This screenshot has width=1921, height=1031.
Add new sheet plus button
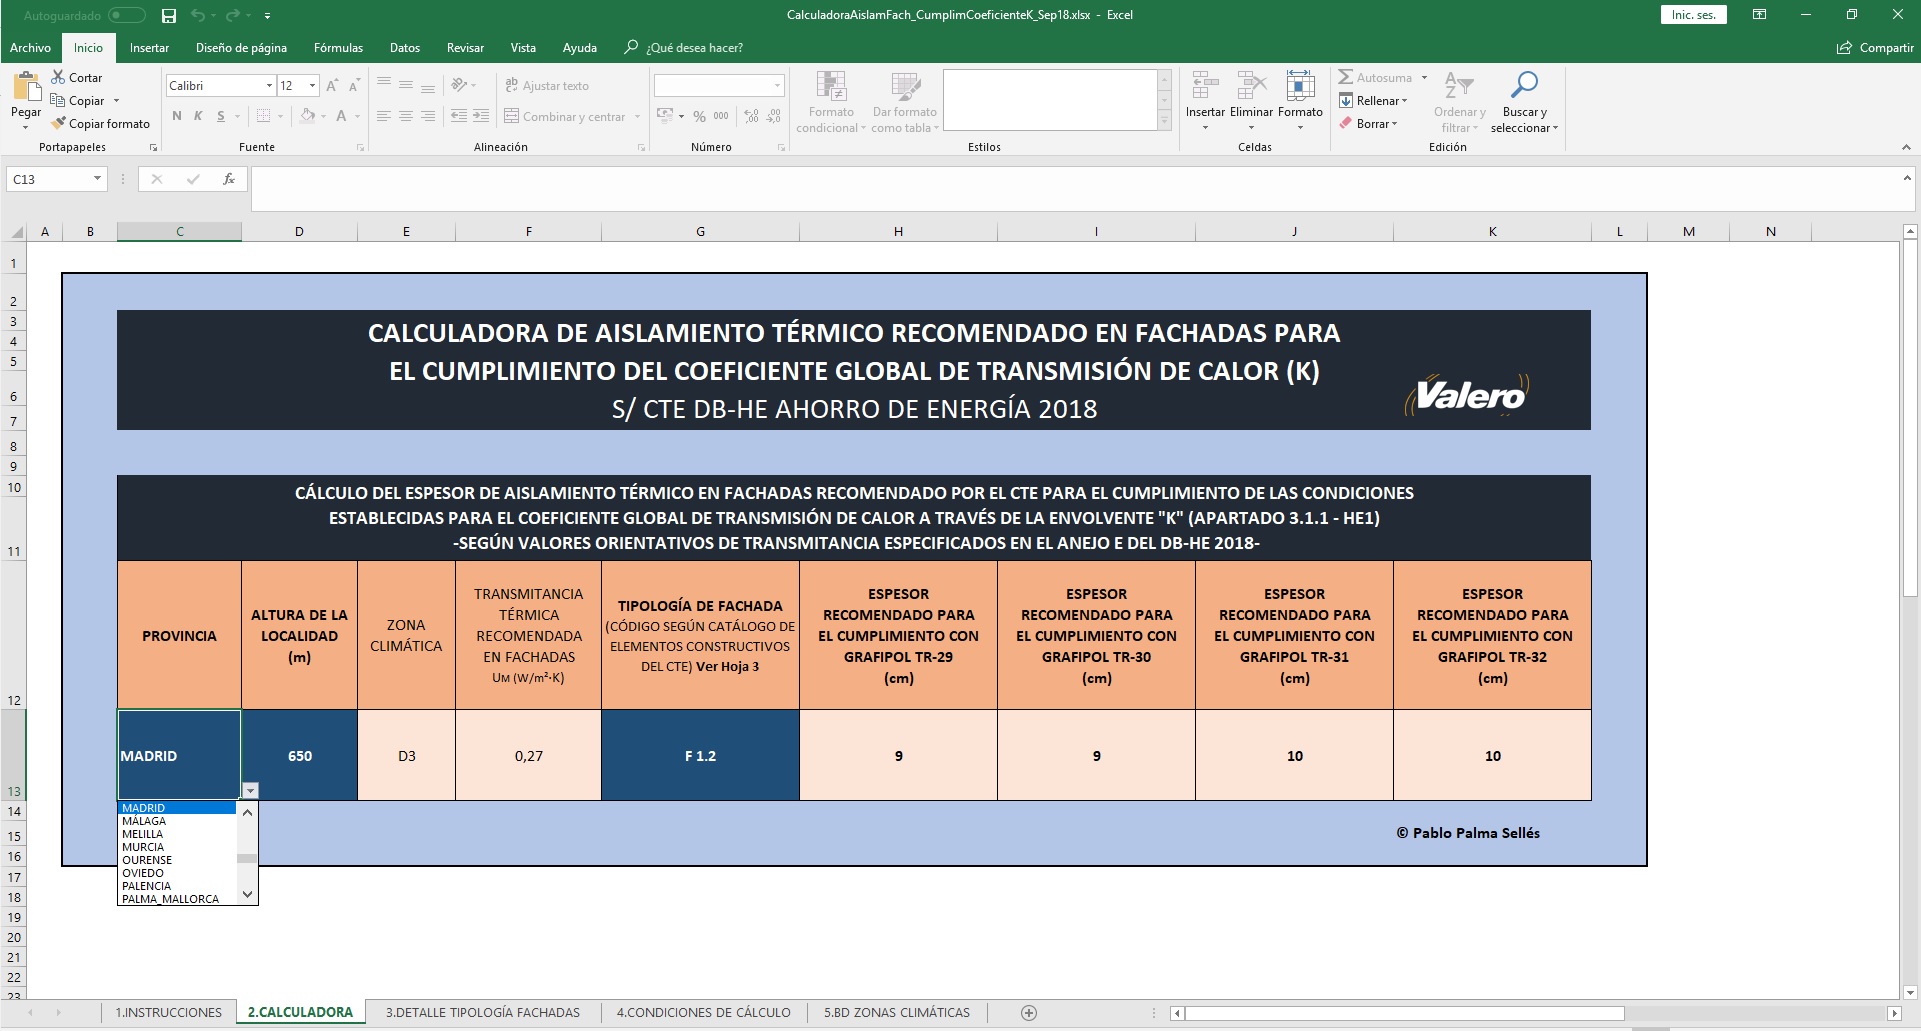tap(1029, 1012)
